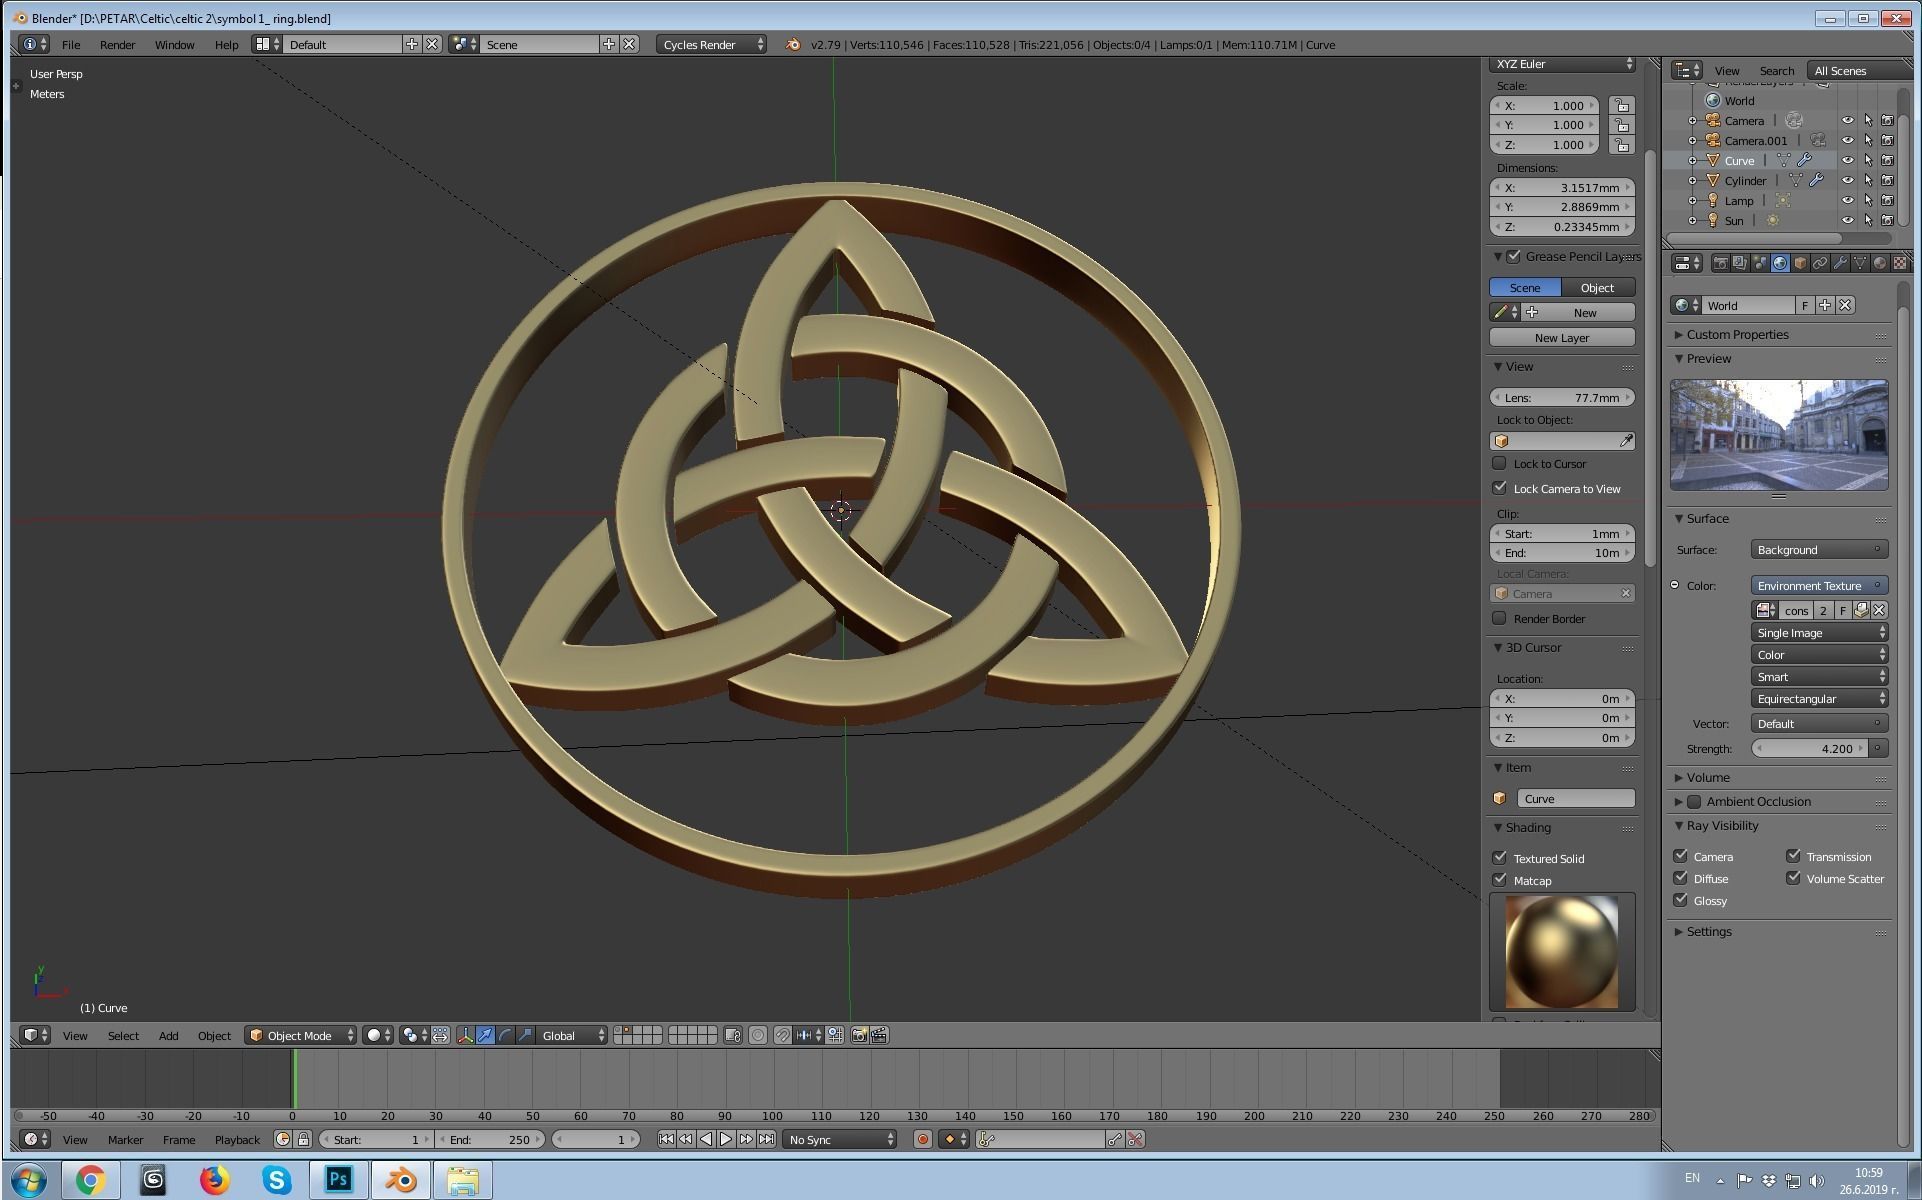1922x1200 pixels.
Task: Expand the Custom Properties panel
Action: pos(1737,334)
